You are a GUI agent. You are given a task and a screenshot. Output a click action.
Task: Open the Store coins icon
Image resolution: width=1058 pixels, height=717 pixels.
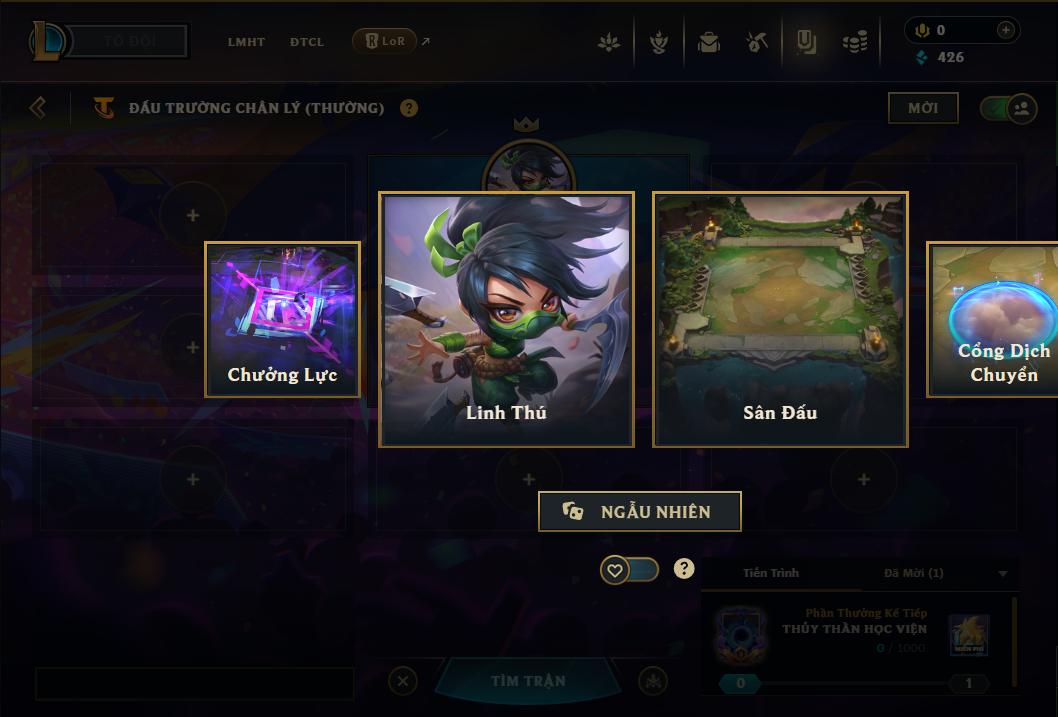(x=855, y=42)
